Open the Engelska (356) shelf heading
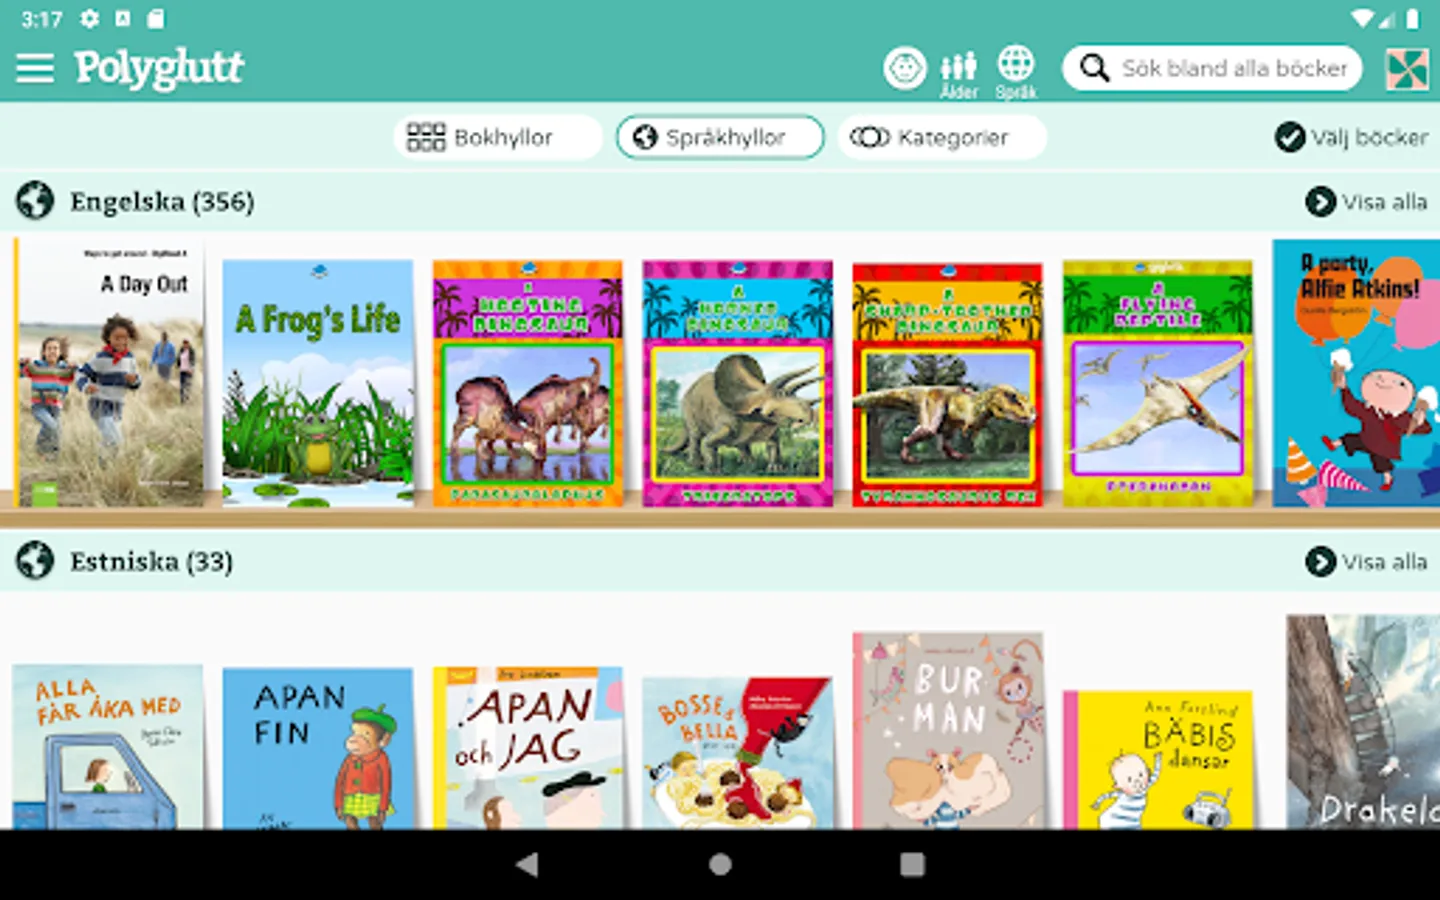The height and width of the screenshot is (900, 1440). 162,201
